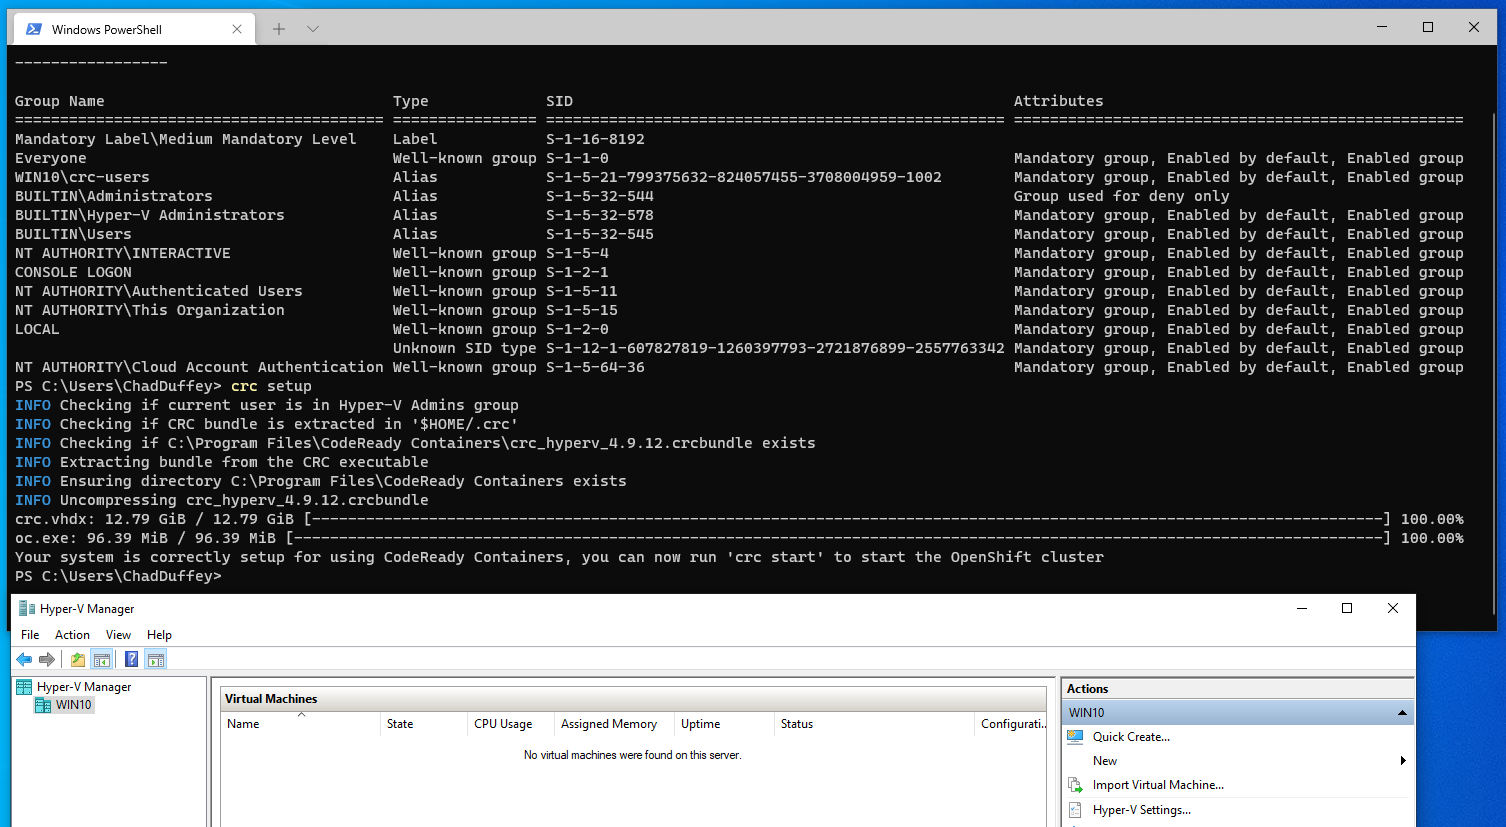1506x827 pixels.
Task: Open a new tab with plus button
Action: (279, 29)
